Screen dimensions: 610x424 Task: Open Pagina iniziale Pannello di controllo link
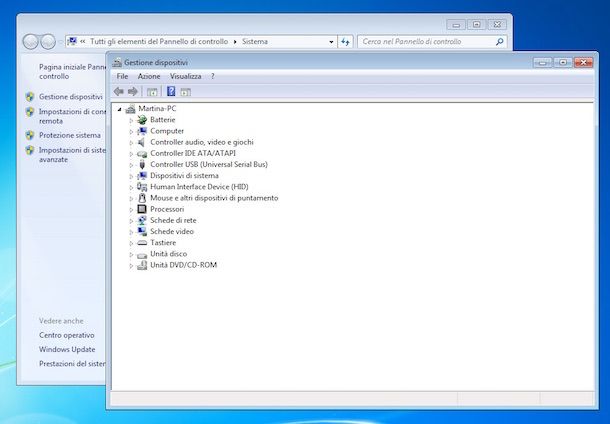[x=72, y=72]
